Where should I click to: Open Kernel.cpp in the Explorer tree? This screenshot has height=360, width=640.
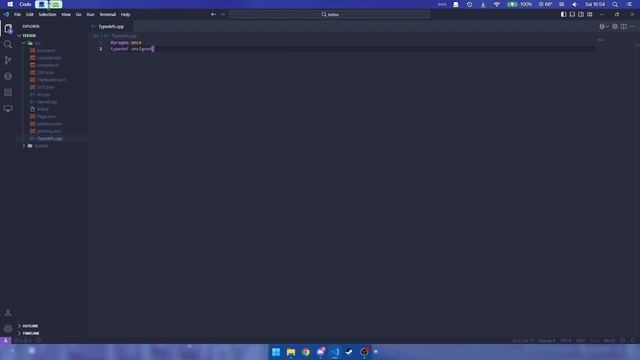coord(47,102)
